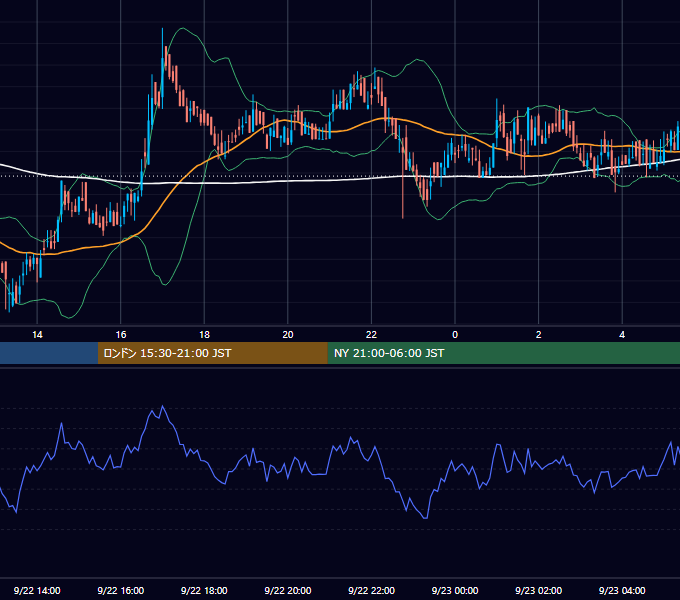The height and width of the screenshot is (600, 680).
Task: Click the London session band labeled 15:30-21:00 JST
Action: click(x=212, y=353)
